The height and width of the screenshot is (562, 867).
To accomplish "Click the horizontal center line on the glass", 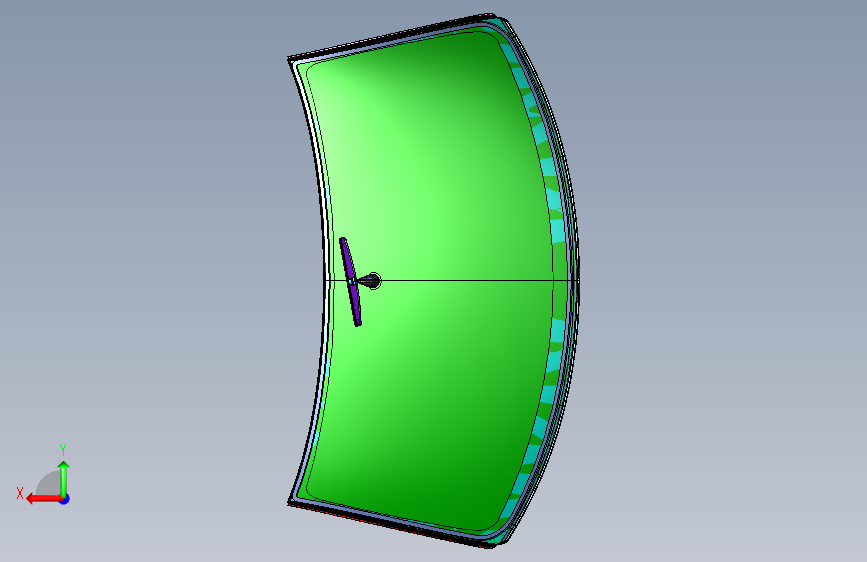I will coord(467,280).
